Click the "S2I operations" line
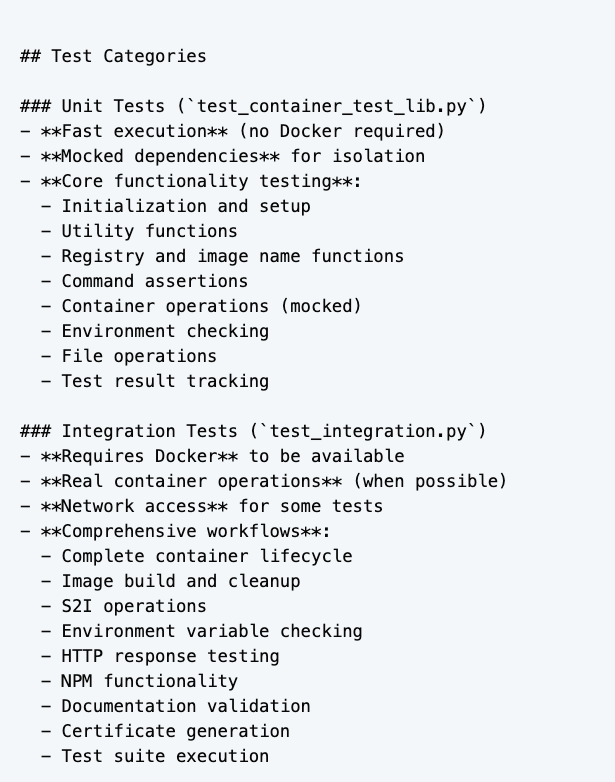The width and height of the screenshot is (615, 782). pyautogui.click(x=134, y=606)
